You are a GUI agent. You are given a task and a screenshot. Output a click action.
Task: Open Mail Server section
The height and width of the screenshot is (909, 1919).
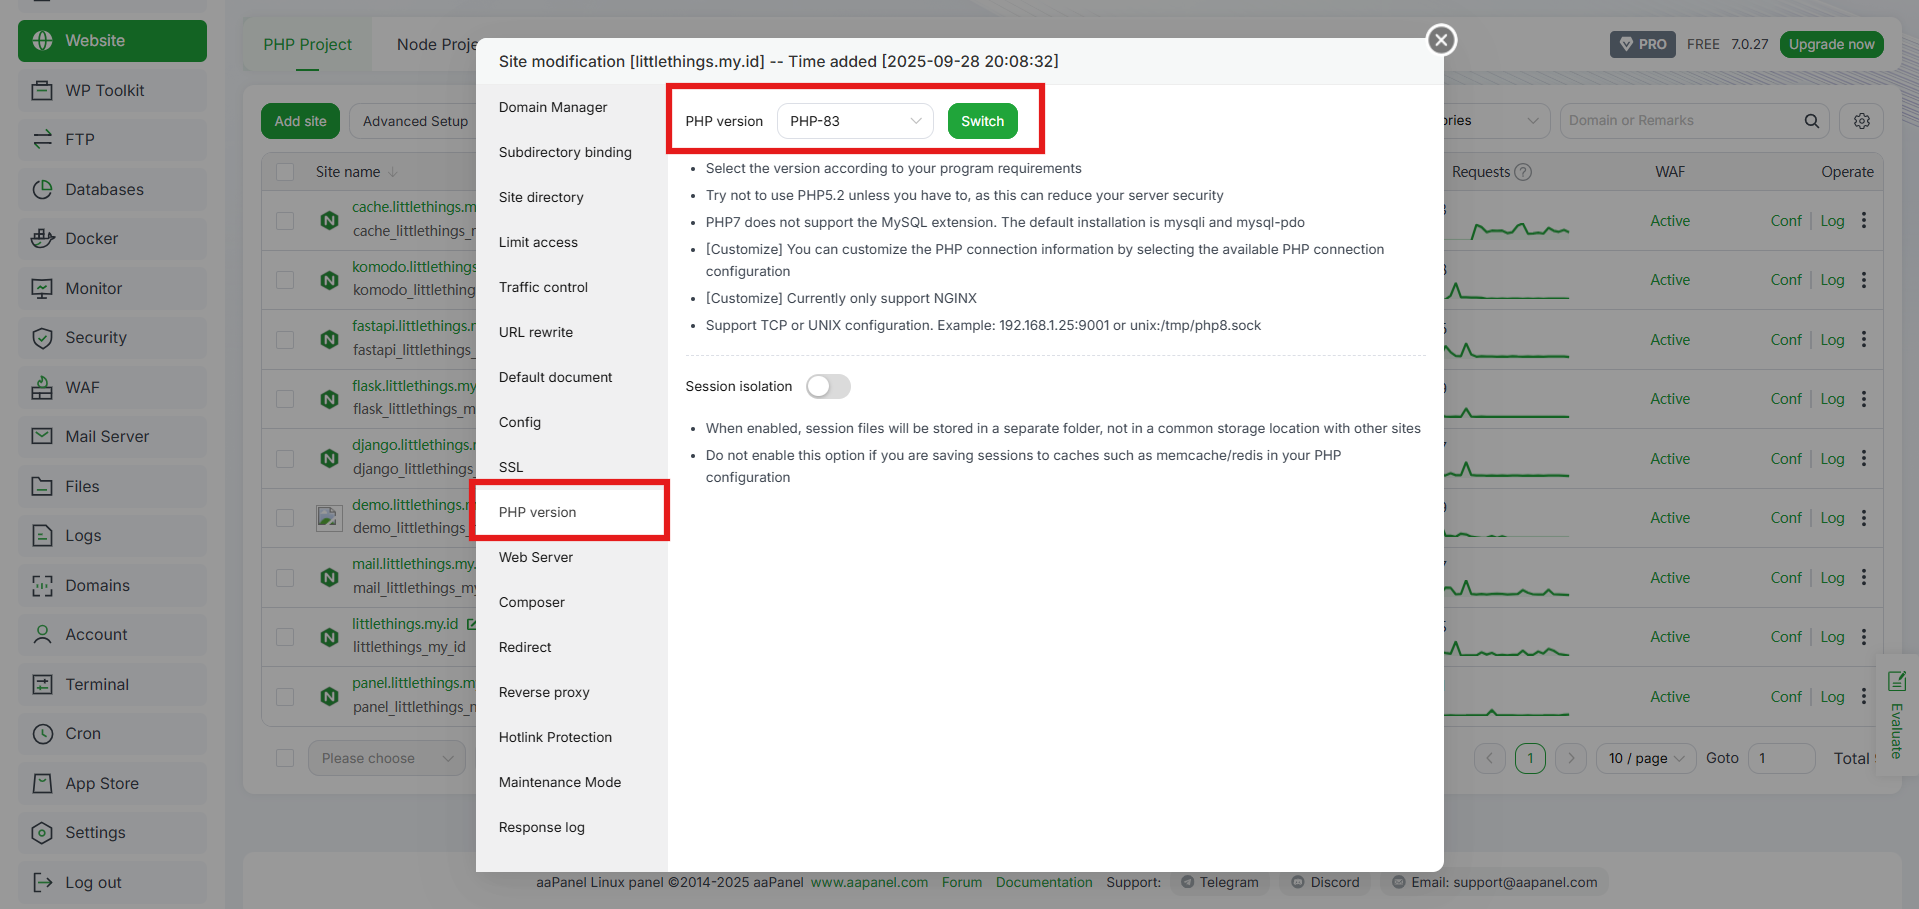[112, 437]
